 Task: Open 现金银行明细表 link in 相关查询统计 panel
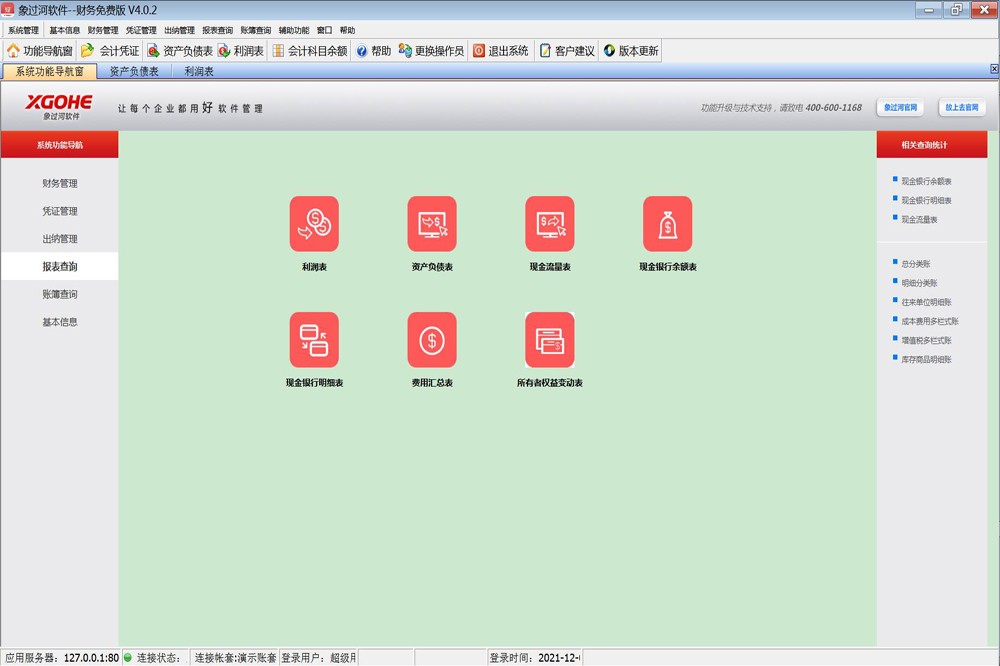click(926, 200)
